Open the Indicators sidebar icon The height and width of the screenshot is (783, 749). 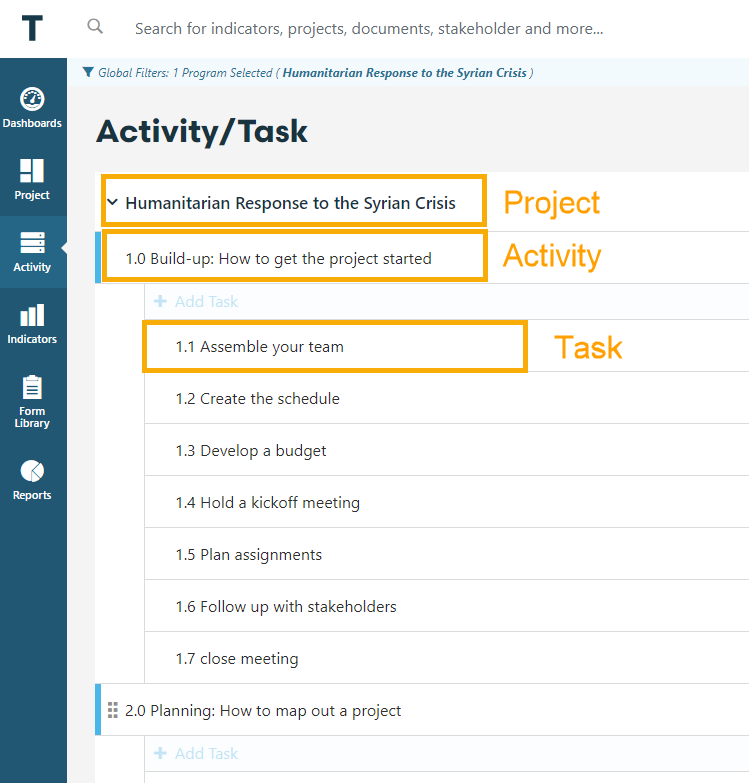32,324
